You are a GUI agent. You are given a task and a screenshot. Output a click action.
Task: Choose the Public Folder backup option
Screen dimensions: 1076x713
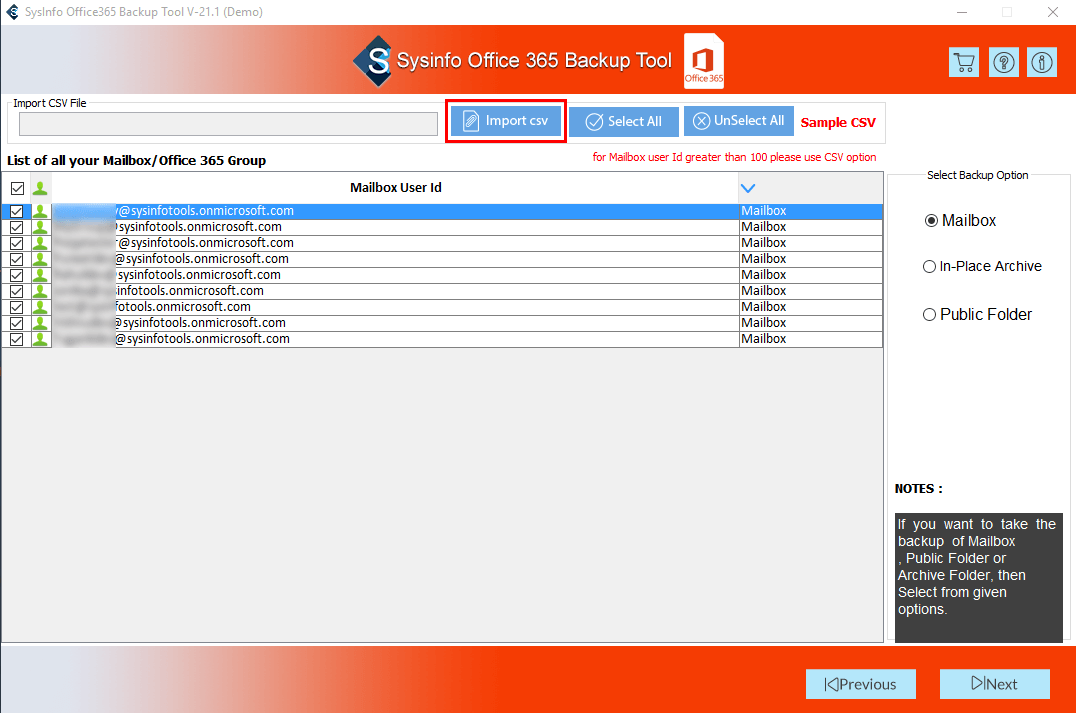[929, 315]
